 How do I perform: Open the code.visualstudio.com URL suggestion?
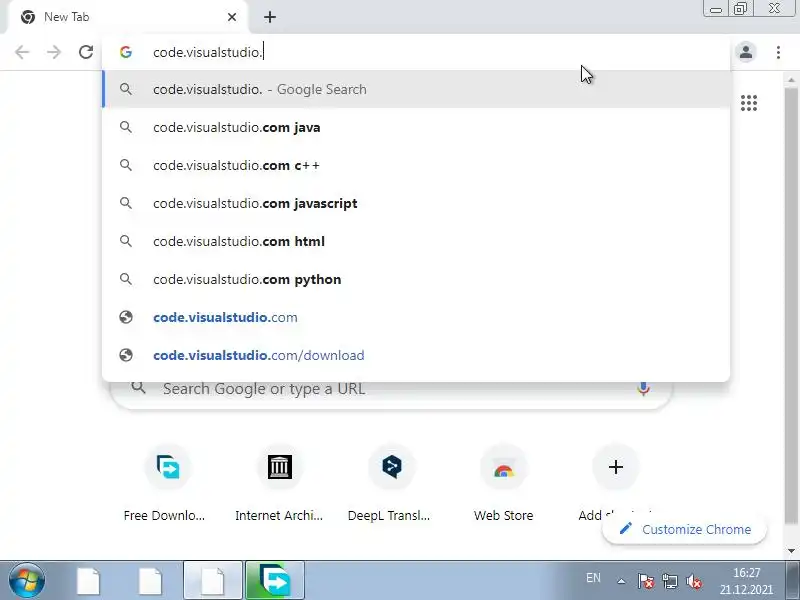pos(416,317)
